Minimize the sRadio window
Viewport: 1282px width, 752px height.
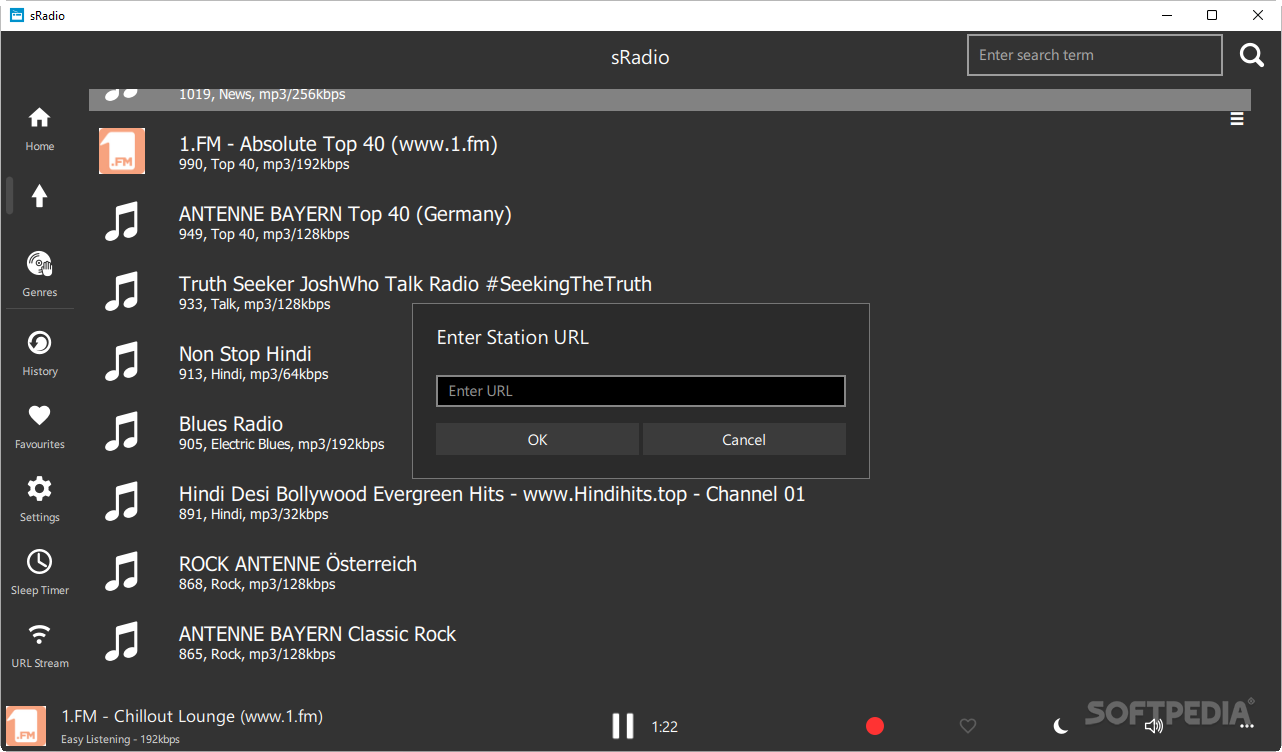tap(1166, 15)
